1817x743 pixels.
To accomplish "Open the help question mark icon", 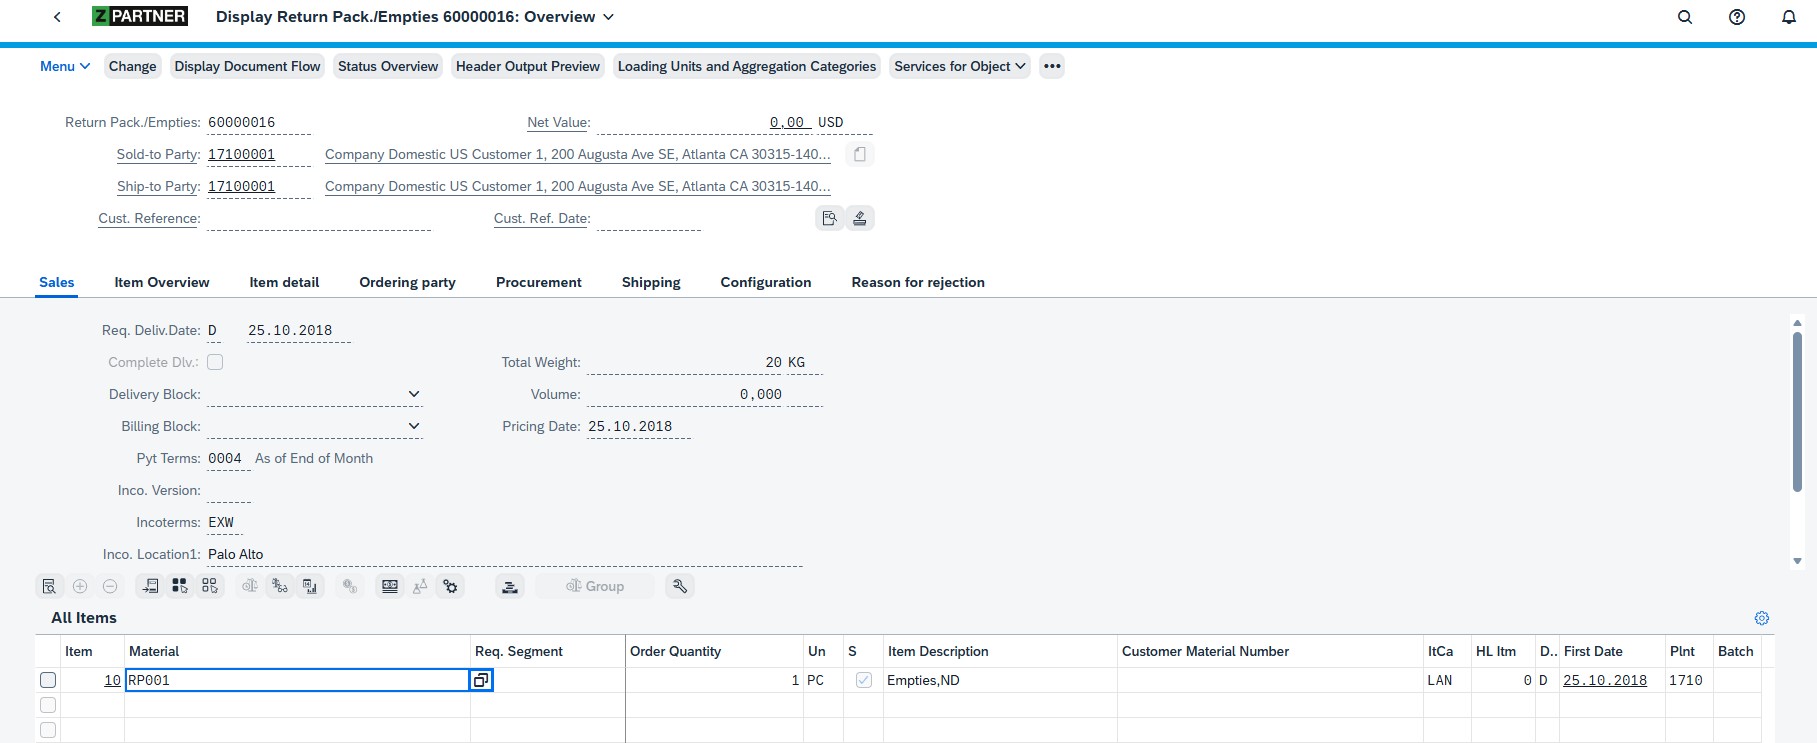I will [1737, 17].
